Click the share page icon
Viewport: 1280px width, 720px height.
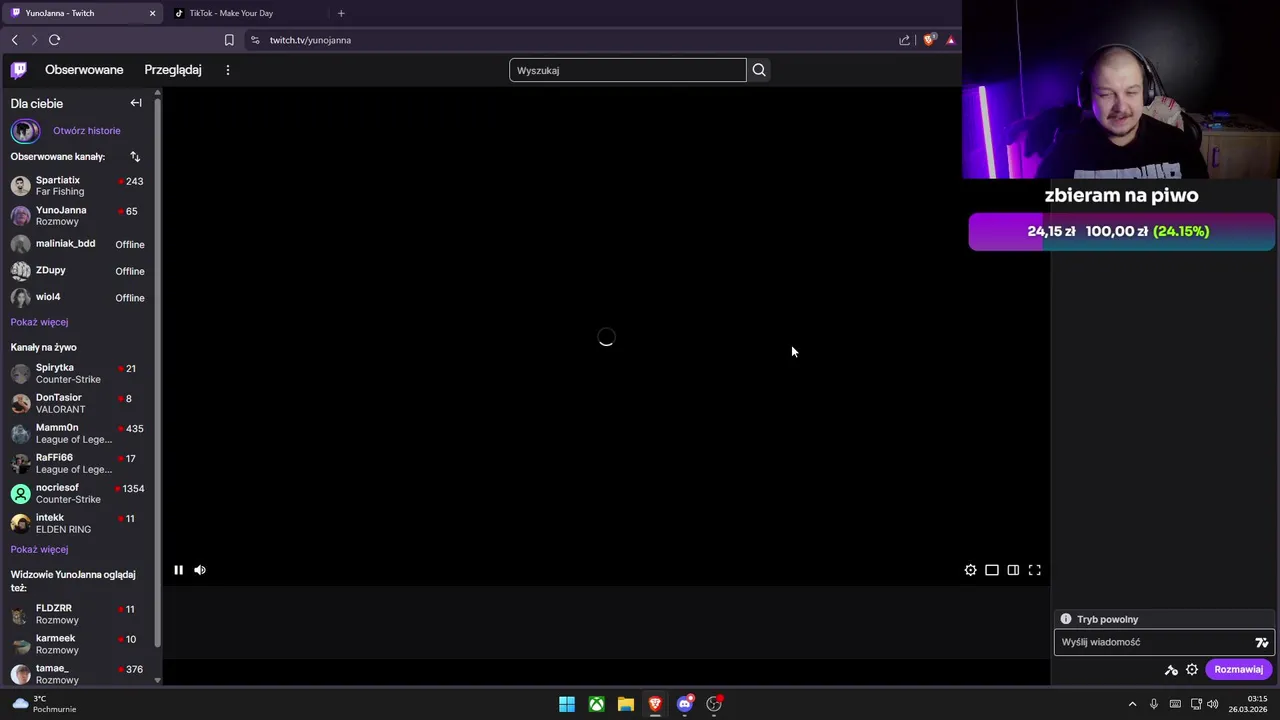905,40
